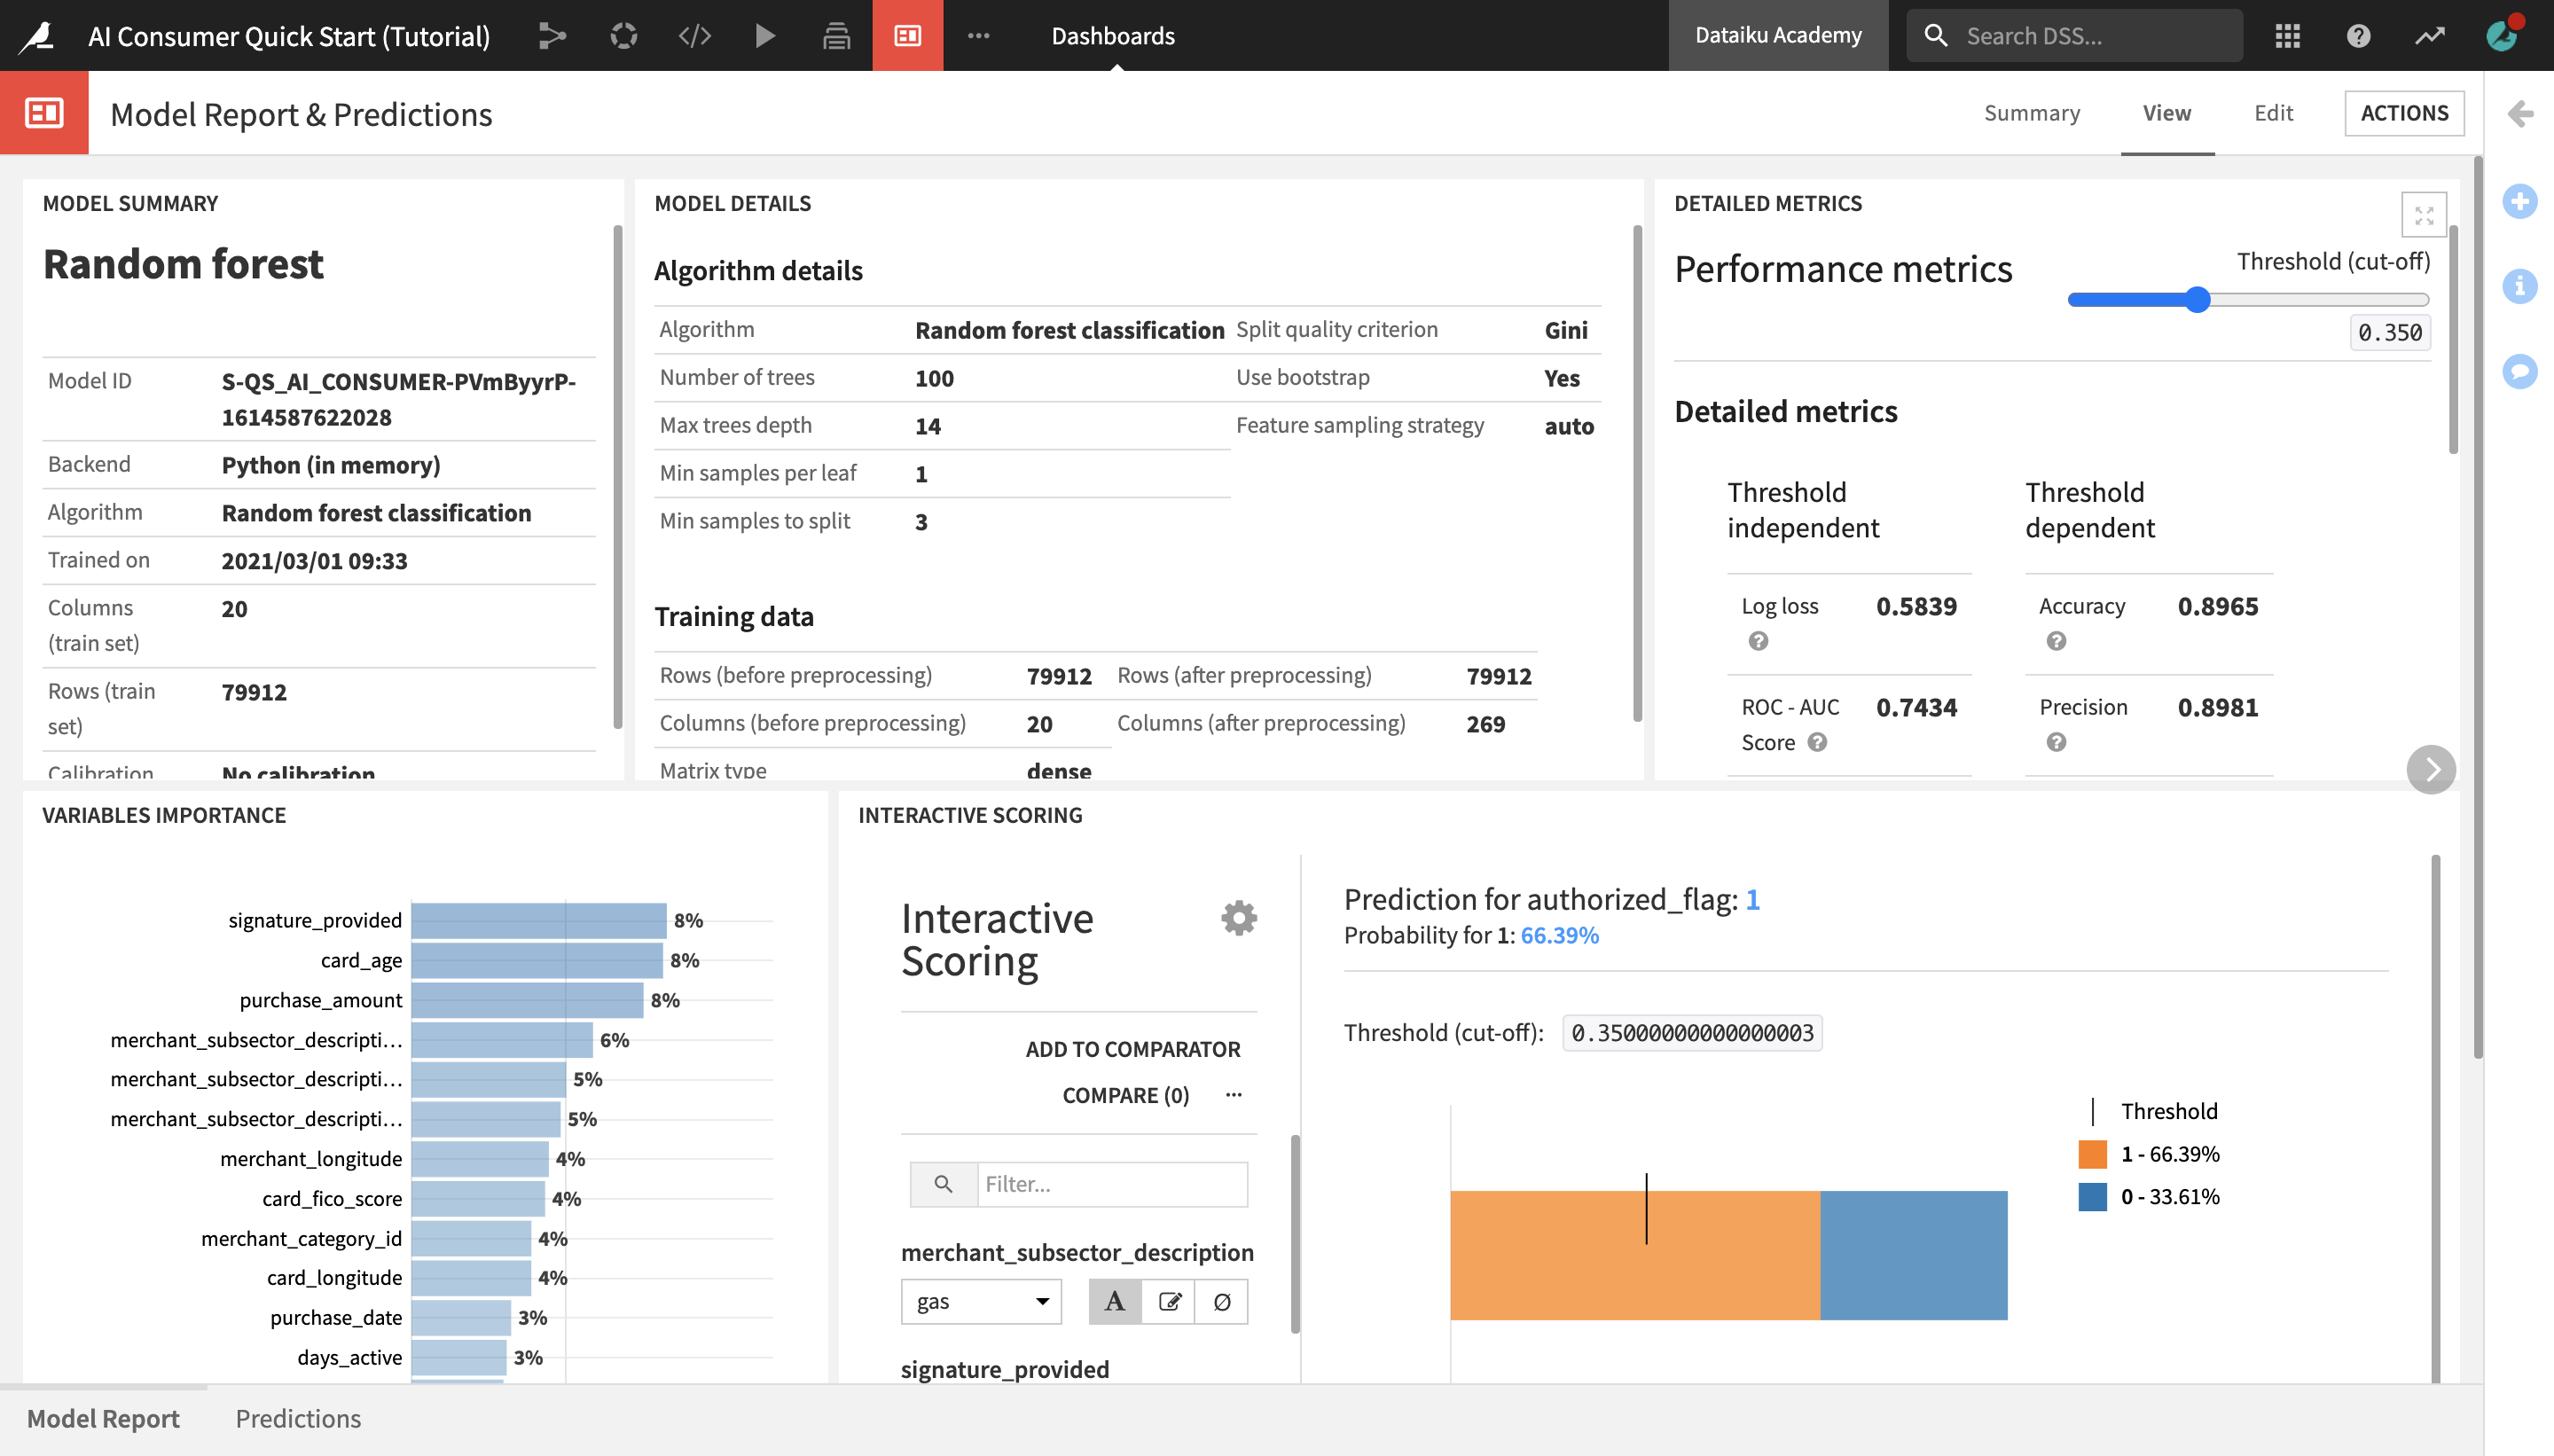
Task: Switch to the Summary tab
Action: [2031, 113]
